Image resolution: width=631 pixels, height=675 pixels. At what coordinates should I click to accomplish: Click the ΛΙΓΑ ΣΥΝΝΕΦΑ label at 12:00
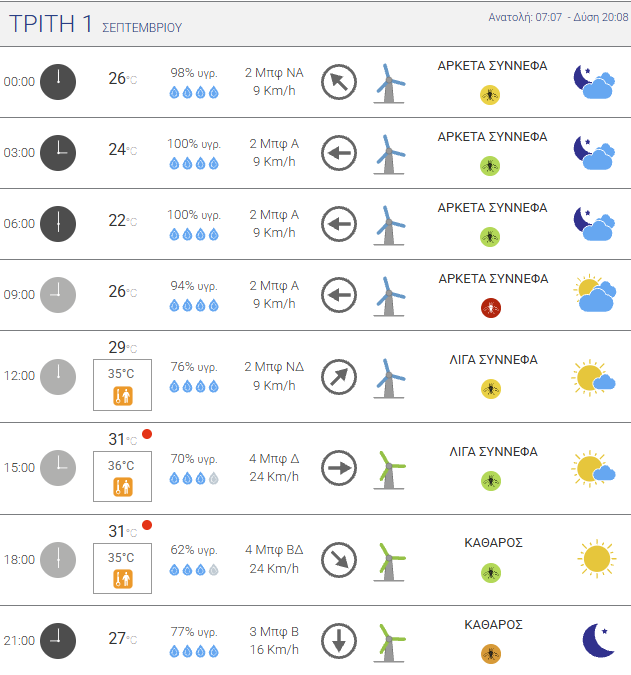(493, 360)
